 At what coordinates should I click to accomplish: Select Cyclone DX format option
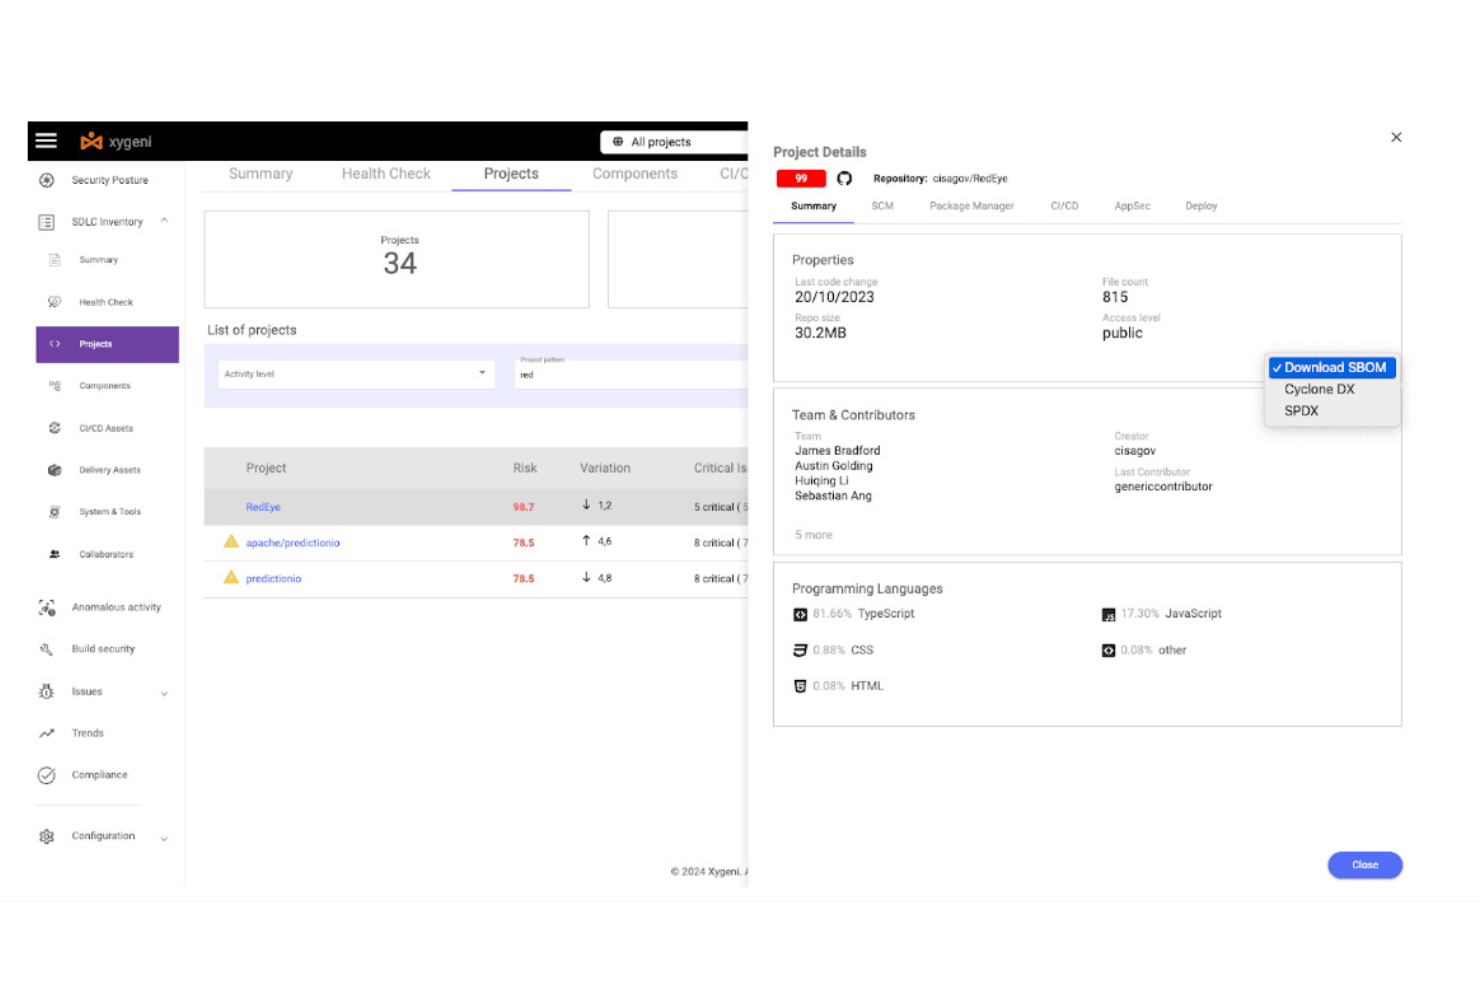click(x=1319, y=389)
